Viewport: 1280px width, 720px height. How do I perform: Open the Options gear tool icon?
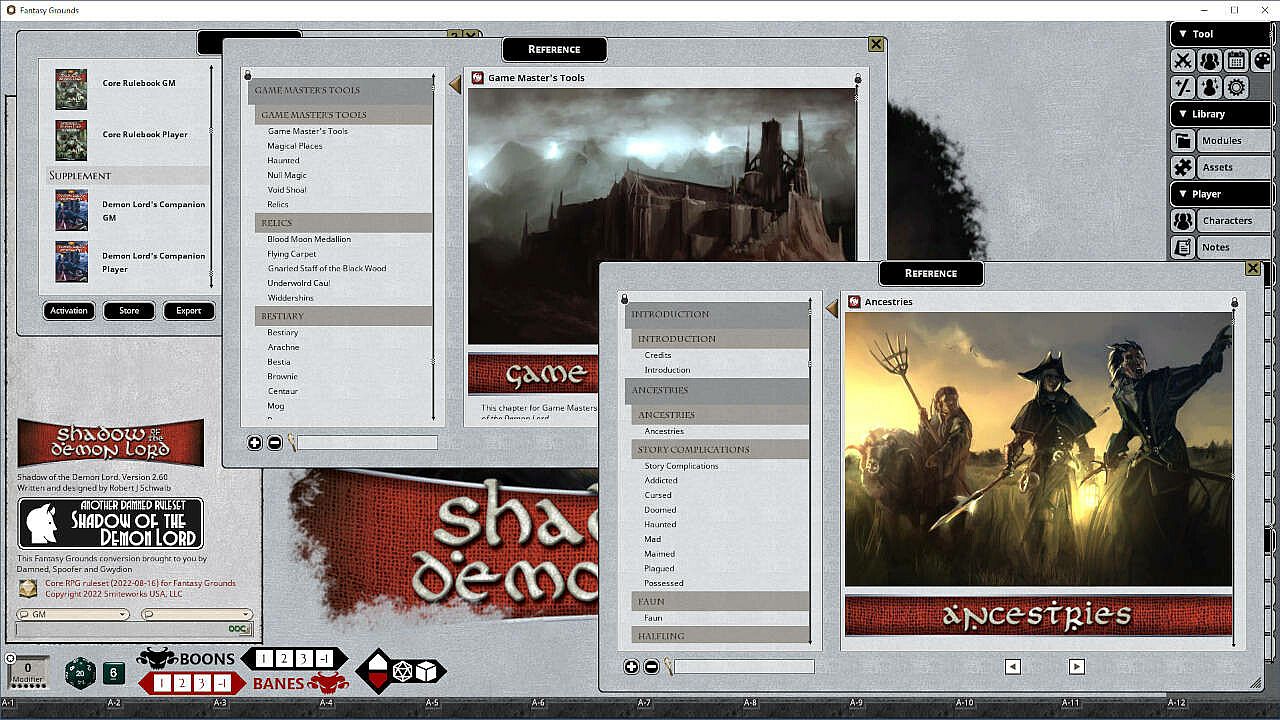click(1236, 87)
